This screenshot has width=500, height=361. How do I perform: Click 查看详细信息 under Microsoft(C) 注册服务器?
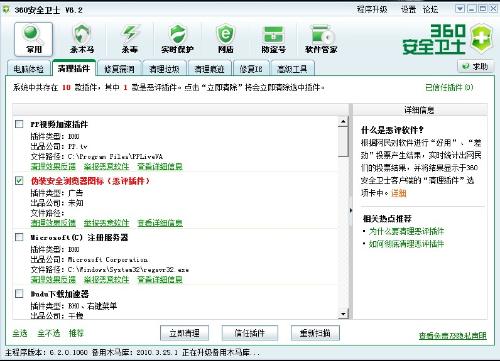pyautogui.click(x=160, y=279)
